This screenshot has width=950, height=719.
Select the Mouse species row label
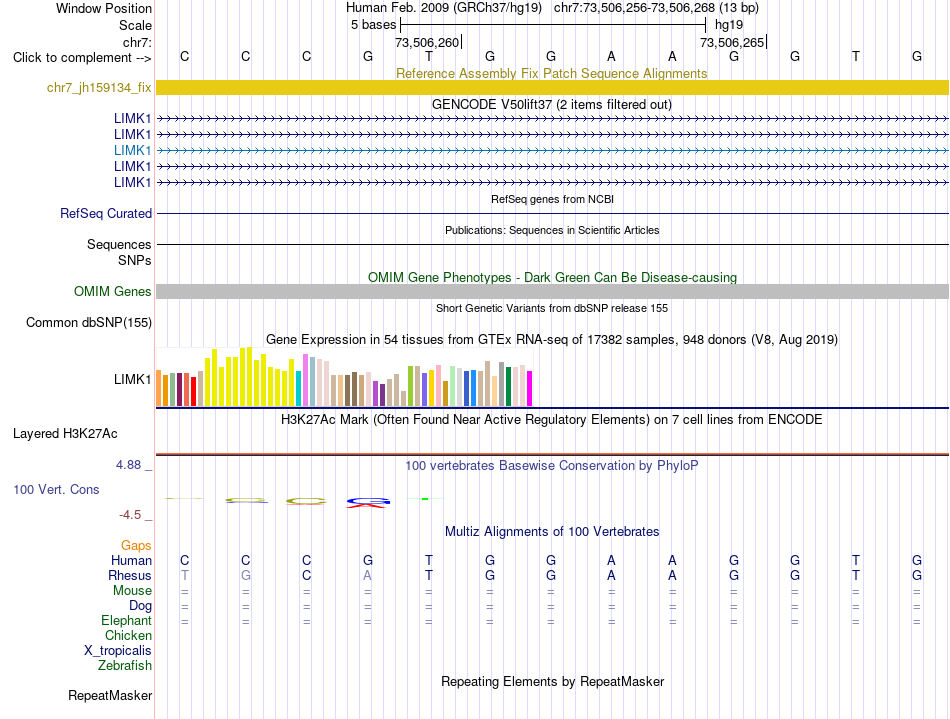click(132, 591)
